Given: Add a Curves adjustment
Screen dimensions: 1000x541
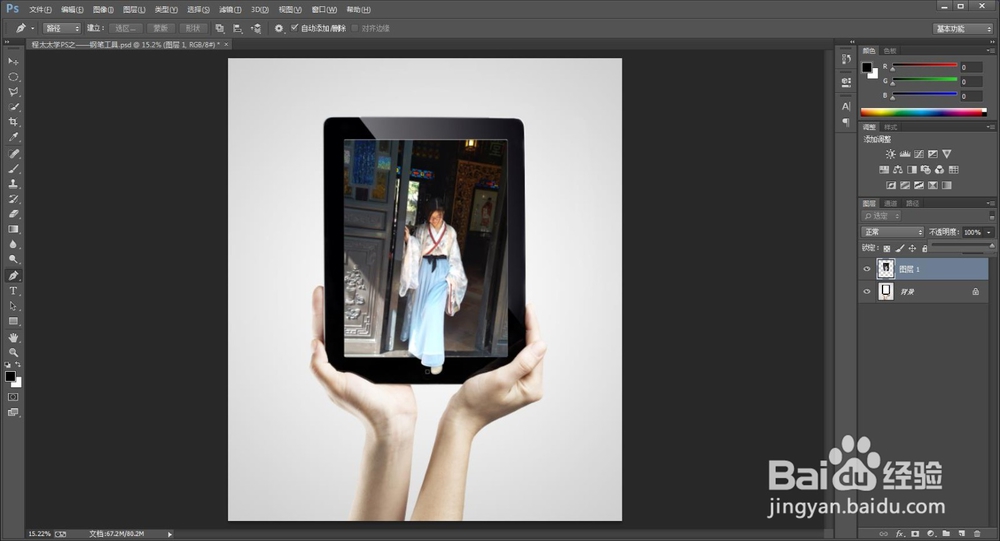Looking at the screenshot, I should (918, 154).
